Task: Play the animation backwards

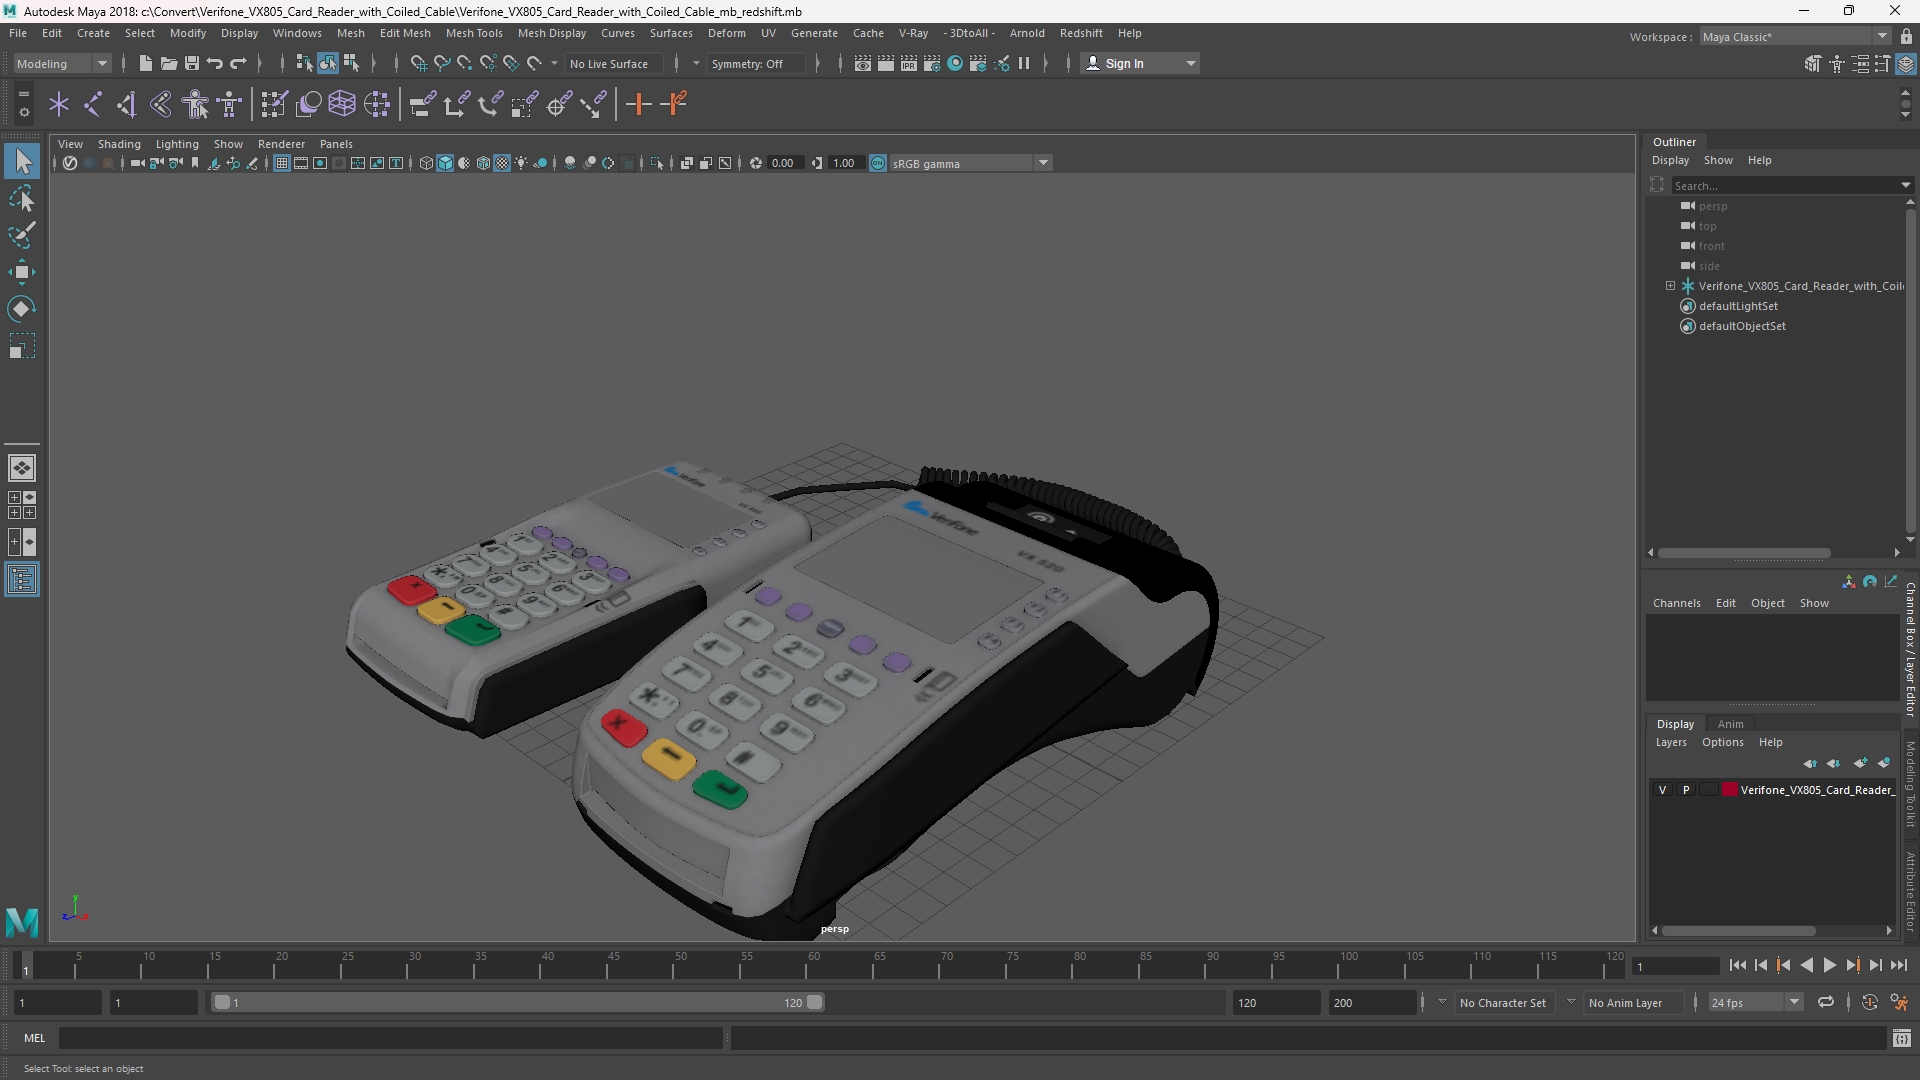Action: (1806, 965)
